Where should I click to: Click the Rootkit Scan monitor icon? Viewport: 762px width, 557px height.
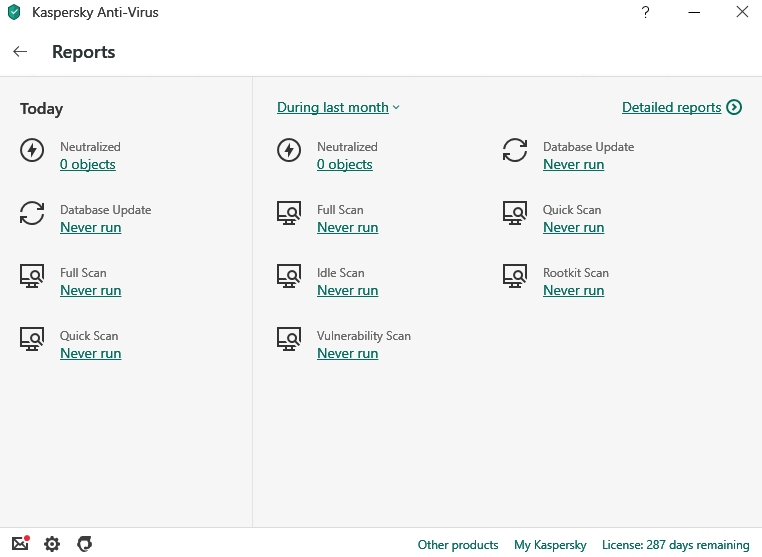pos(515,276)
